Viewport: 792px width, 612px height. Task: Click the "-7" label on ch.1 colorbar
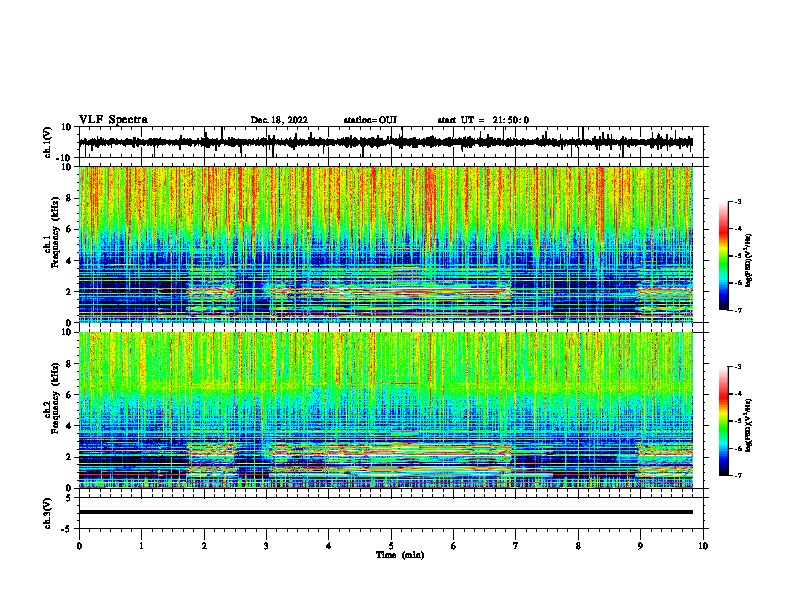tap(737, 310)
